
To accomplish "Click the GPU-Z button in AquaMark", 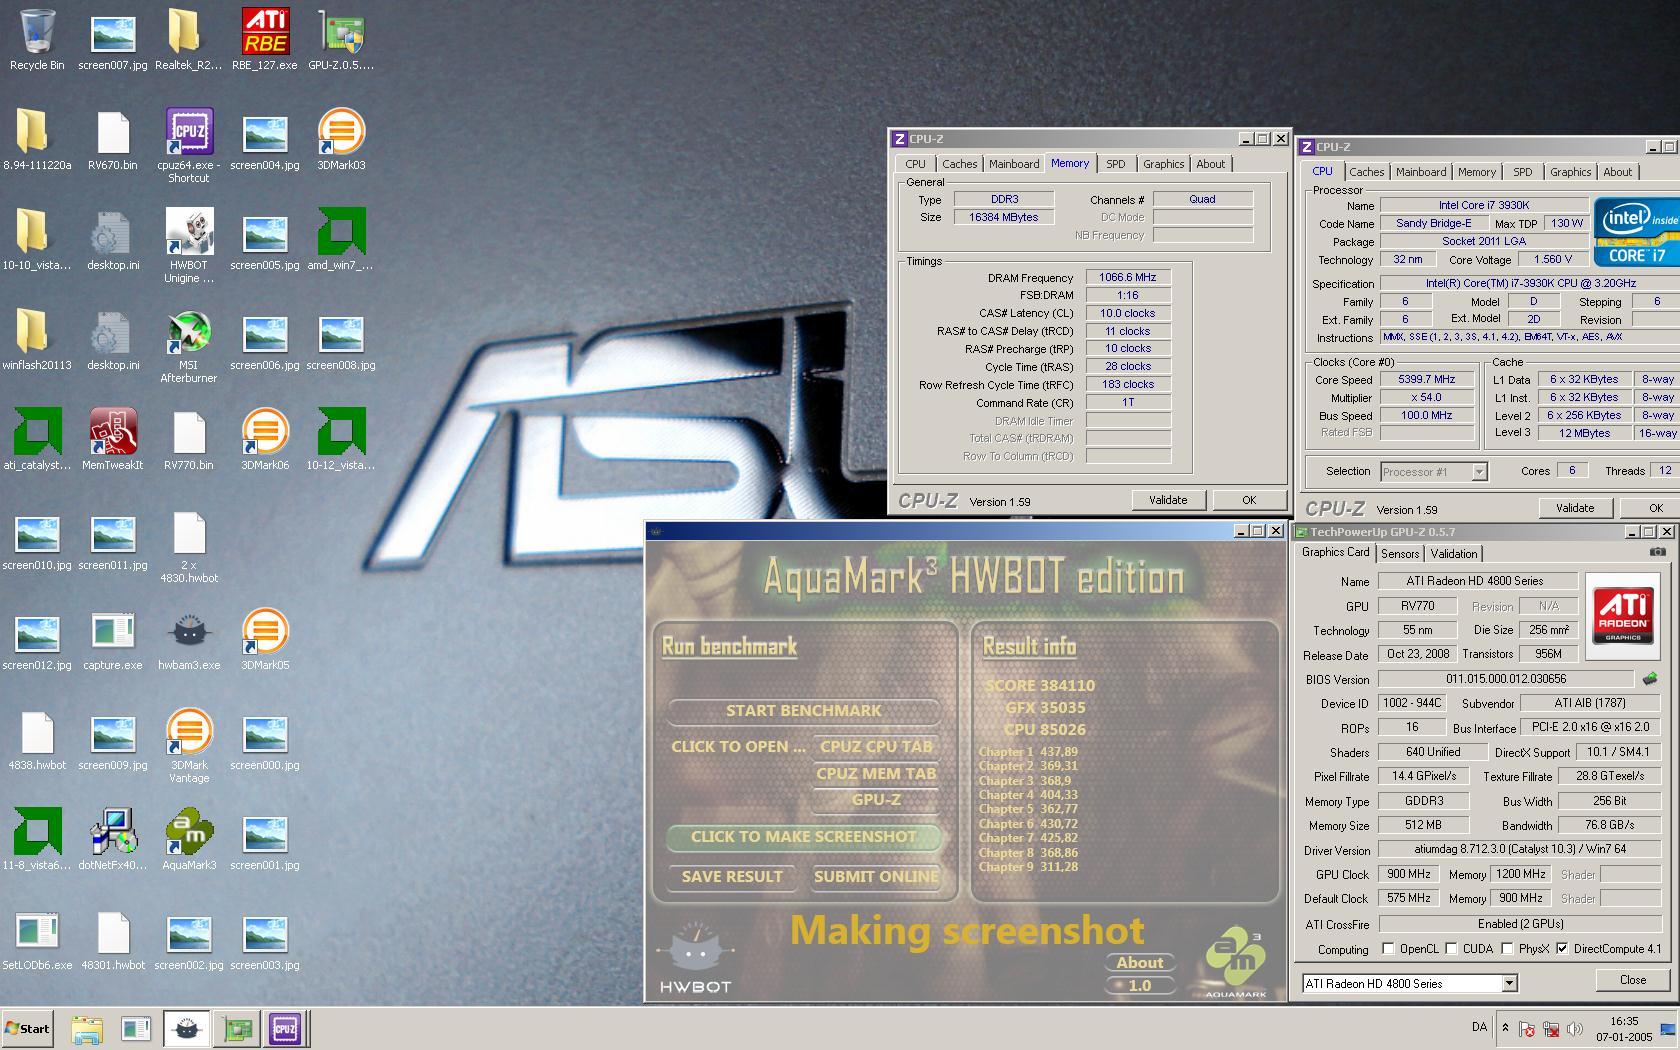I will click(876, 799).
